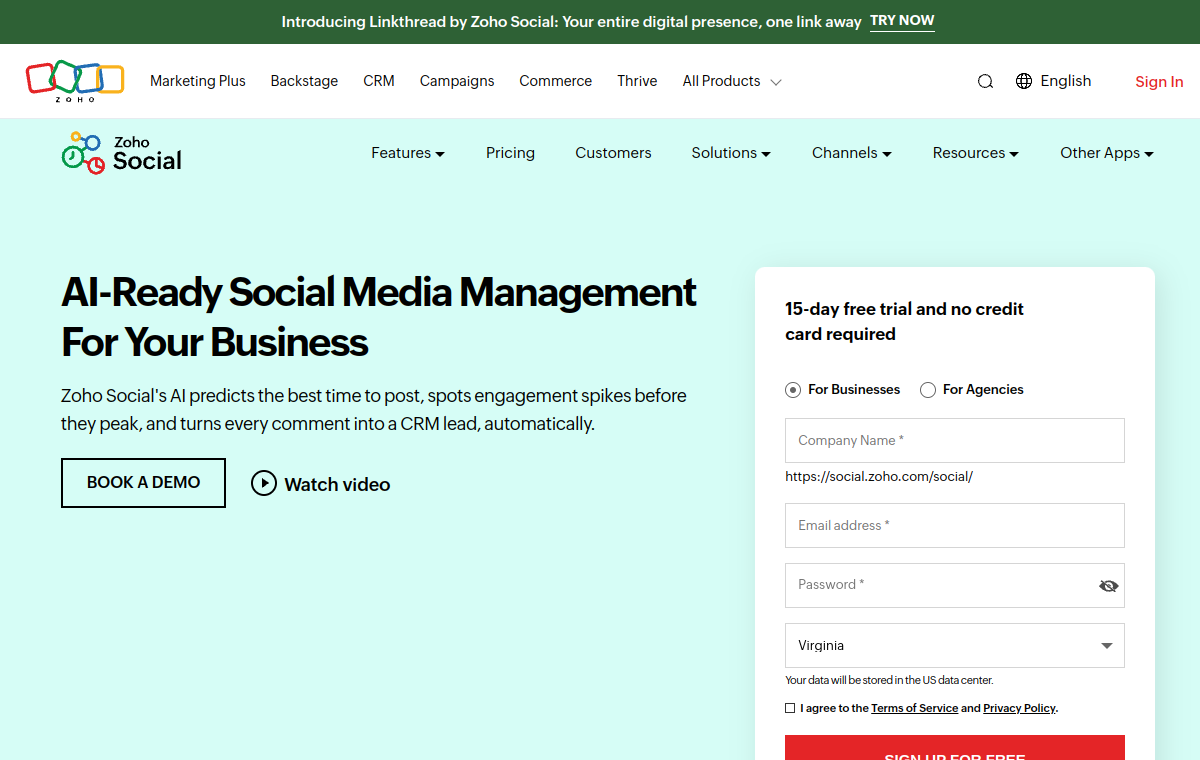Select the For Agencies radio button
The width and height of the screenshot is (1200, 760).
coord(928,390)
